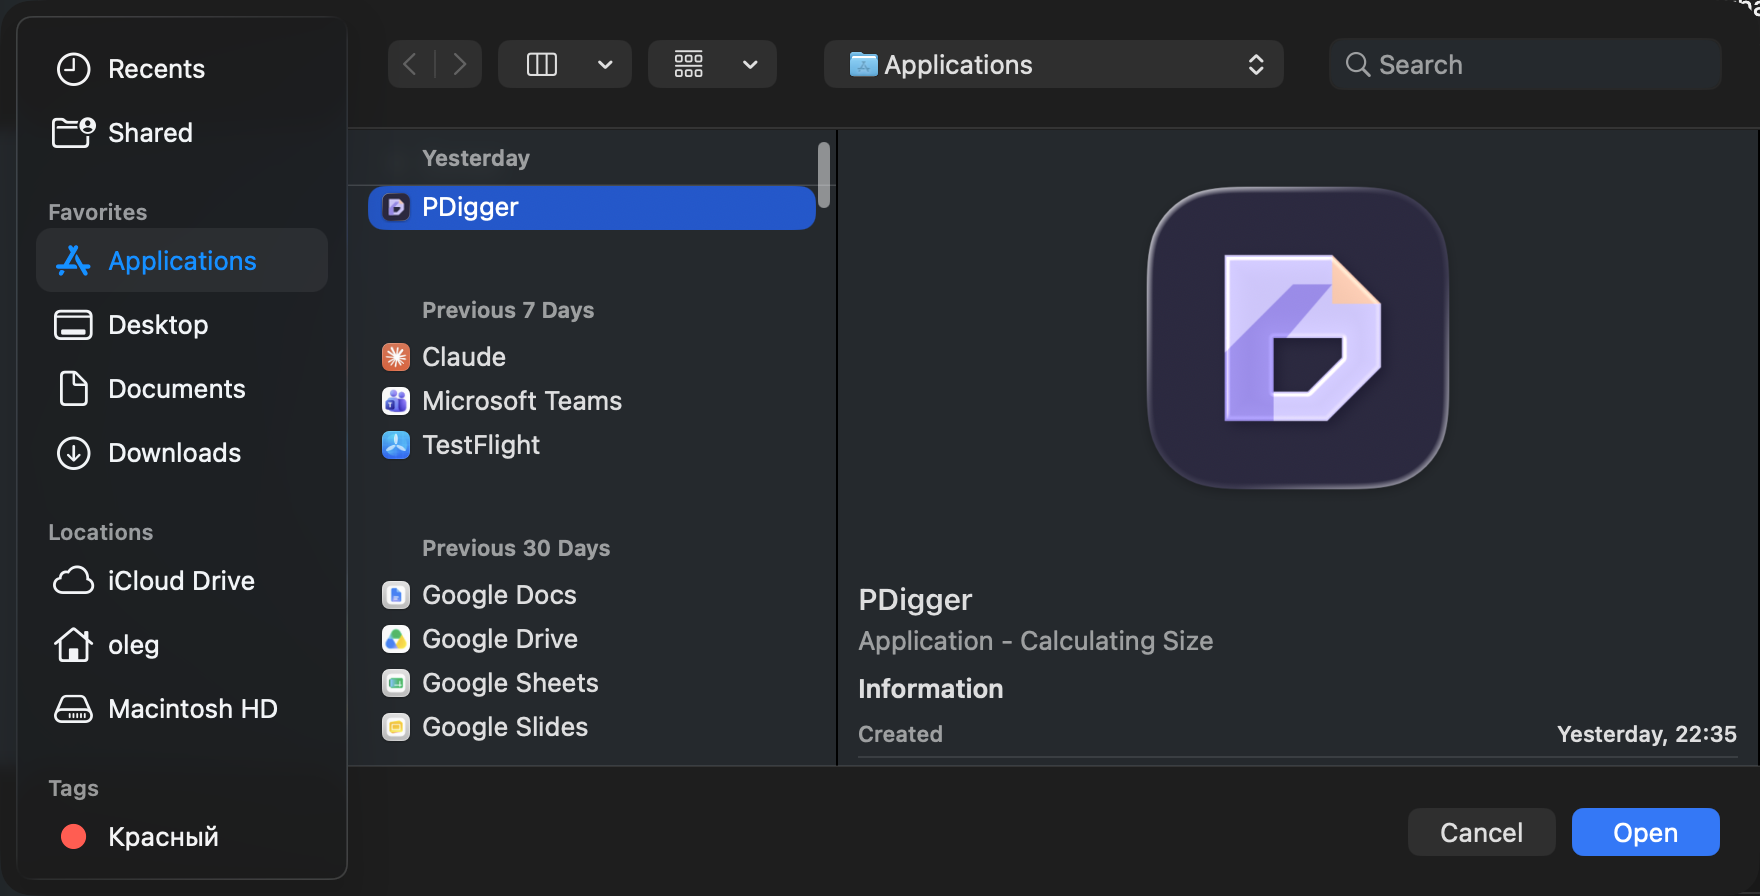Select Google Drive in the list

pyautogui.click(x=592, y=639)
